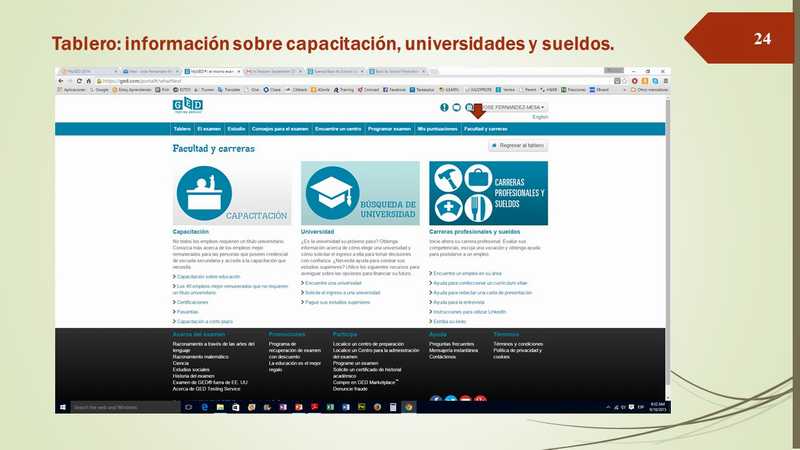The image size is (800, 450).
Task: Open Denuncie fraude footer link
Action: pyautogui.click(x=350, y=389)
